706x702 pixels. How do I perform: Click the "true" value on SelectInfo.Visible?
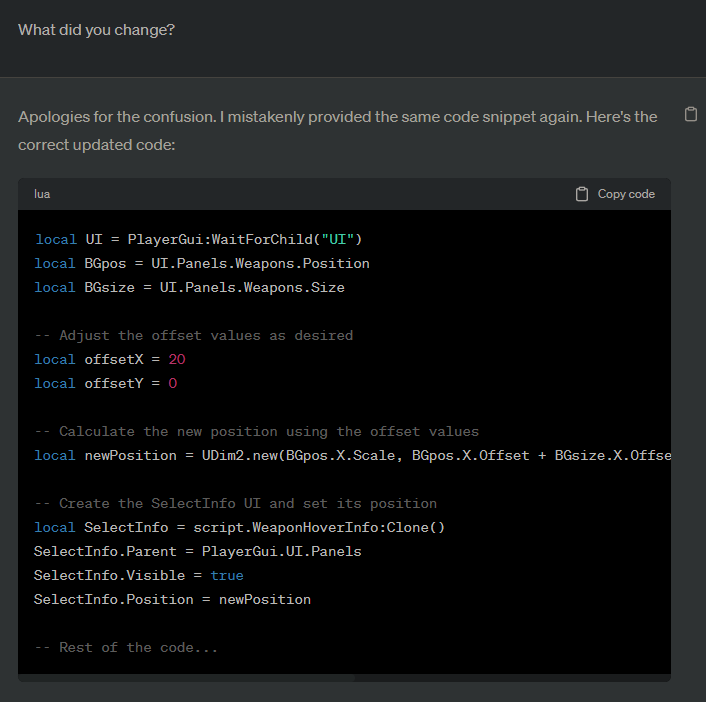(227, 575)
